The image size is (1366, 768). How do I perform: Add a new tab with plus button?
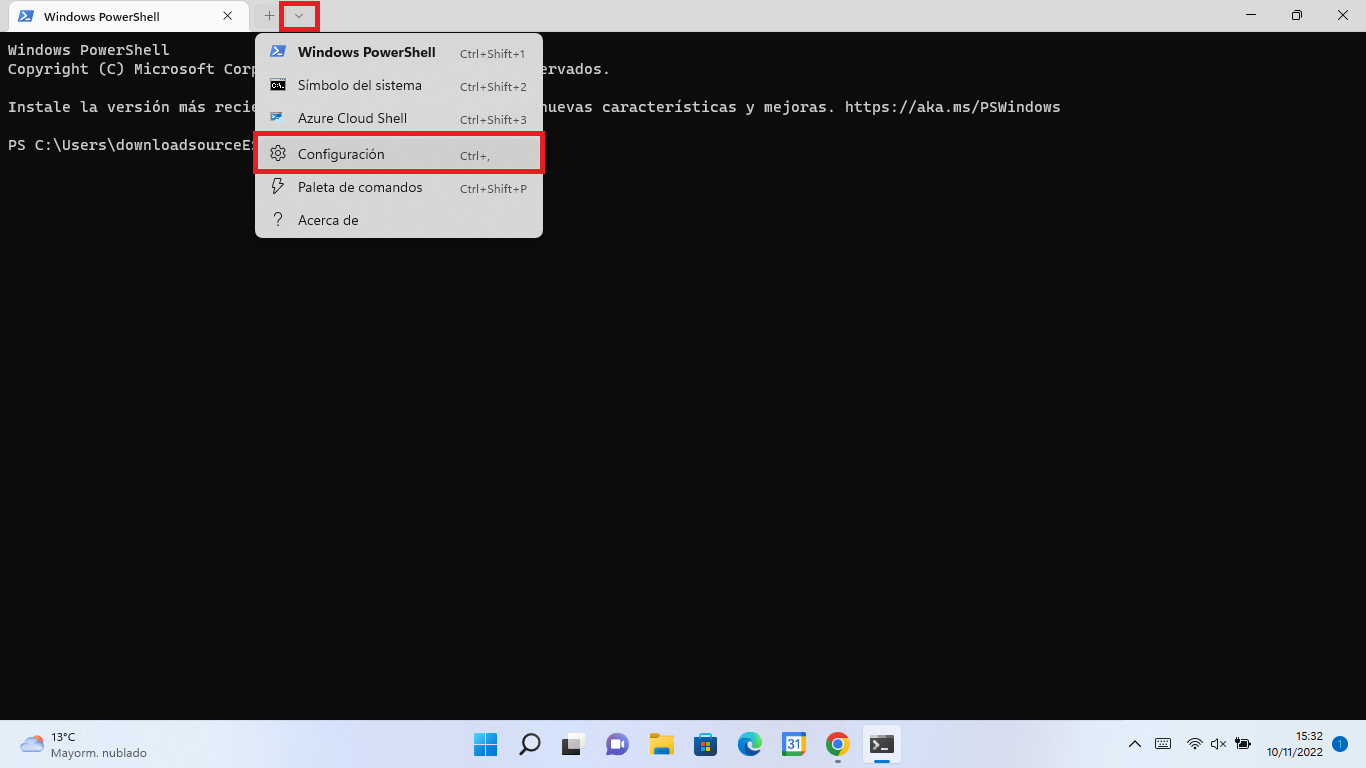pos(269,16)
